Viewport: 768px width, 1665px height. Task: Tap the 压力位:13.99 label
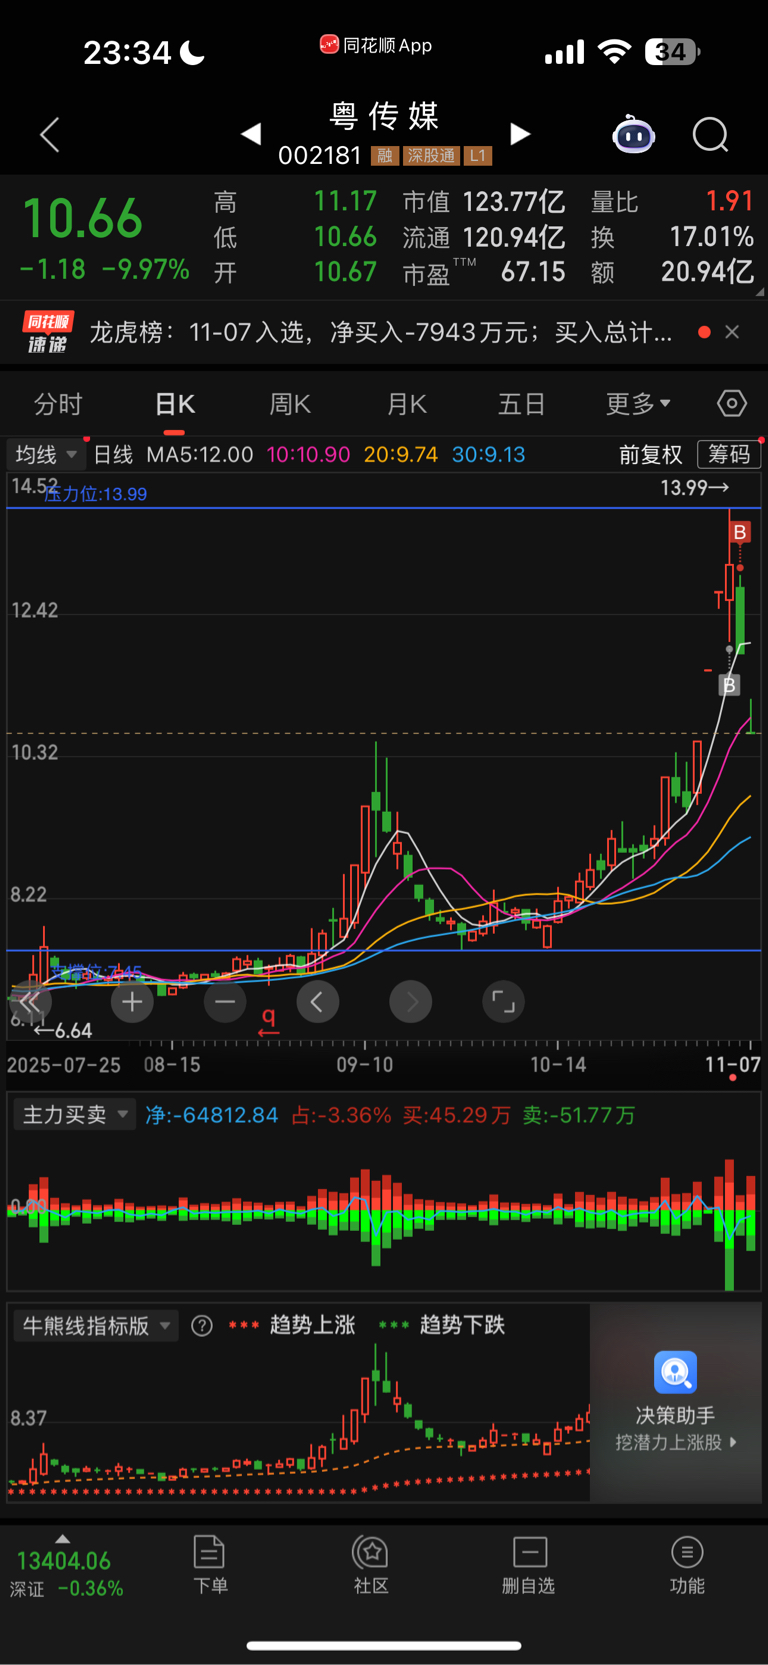tap(96, 494)
